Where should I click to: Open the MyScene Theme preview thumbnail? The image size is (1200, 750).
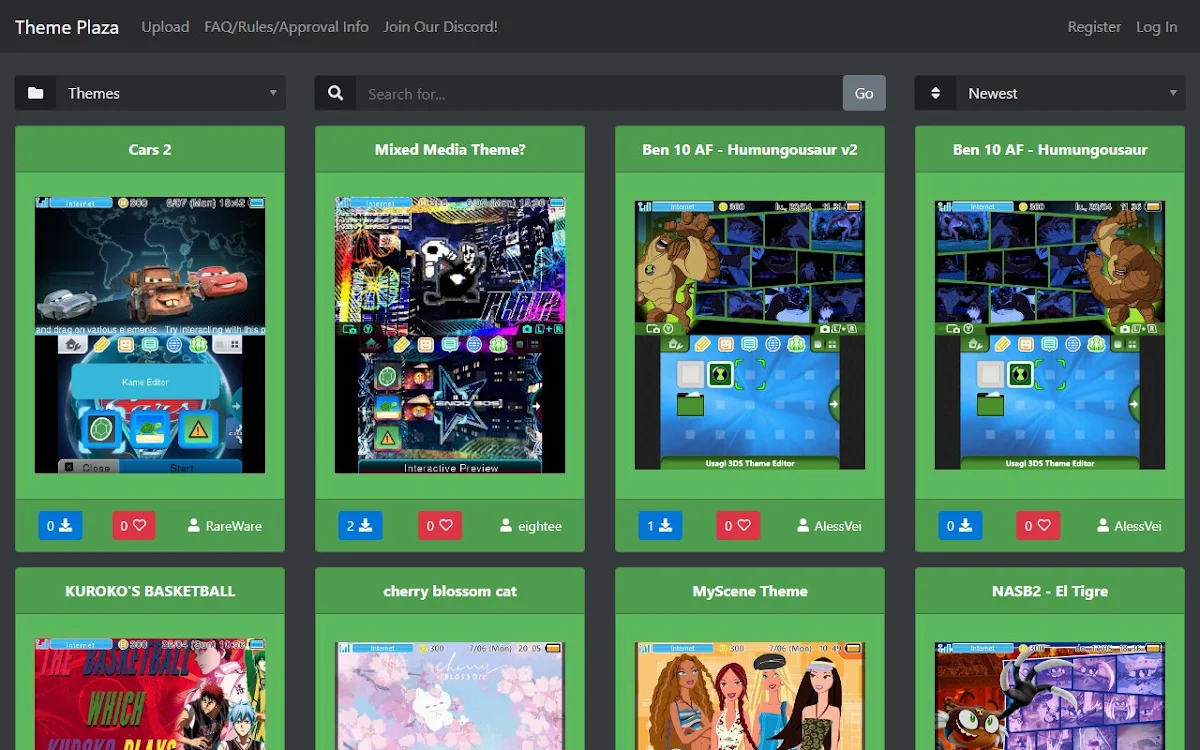tap(750, 695)
